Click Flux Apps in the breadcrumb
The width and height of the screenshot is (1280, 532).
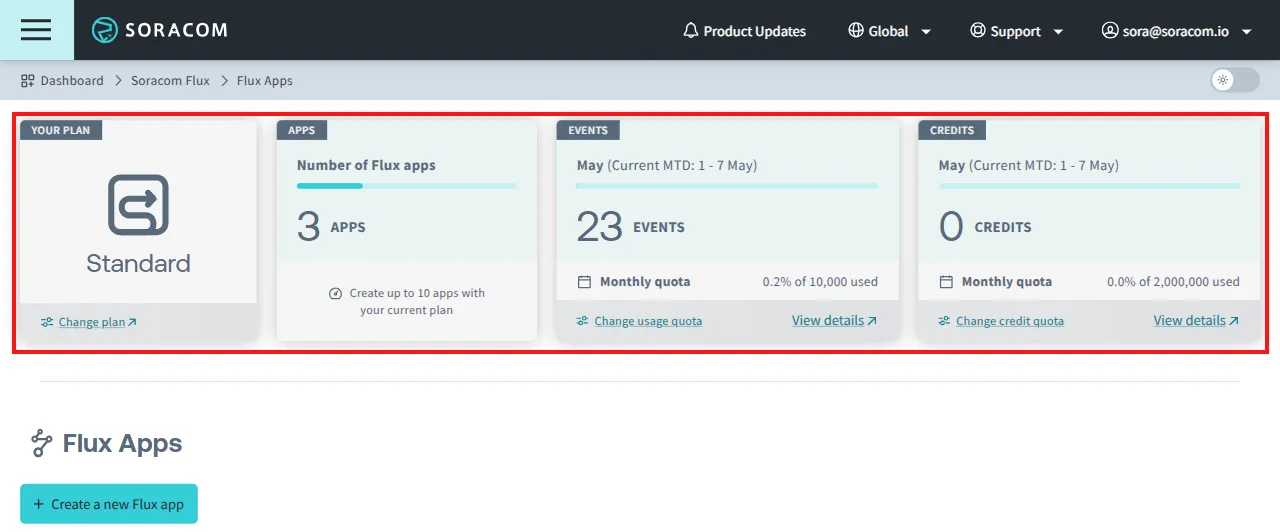coord(265,80)
